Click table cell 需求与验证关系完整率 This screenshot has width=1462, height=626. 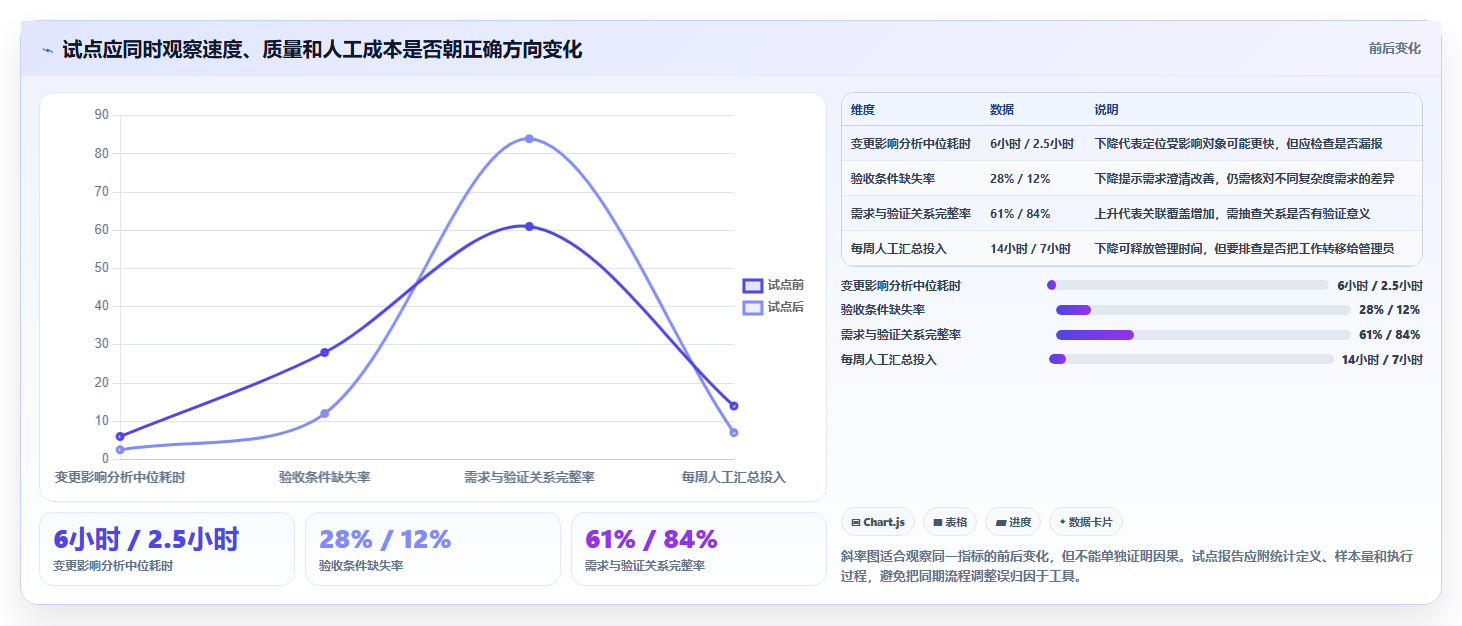(911, 214)
